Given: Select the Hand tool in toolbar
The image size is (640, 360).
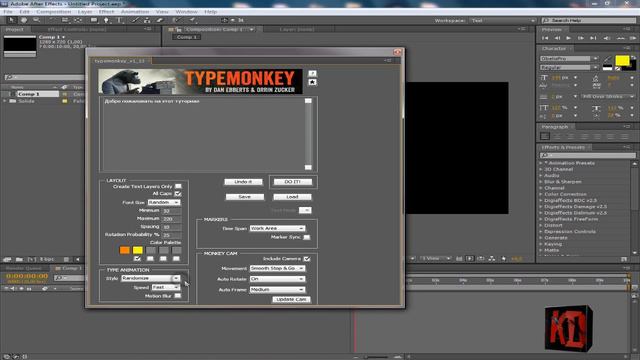Looking at the screenshot, I should (24, 20).
